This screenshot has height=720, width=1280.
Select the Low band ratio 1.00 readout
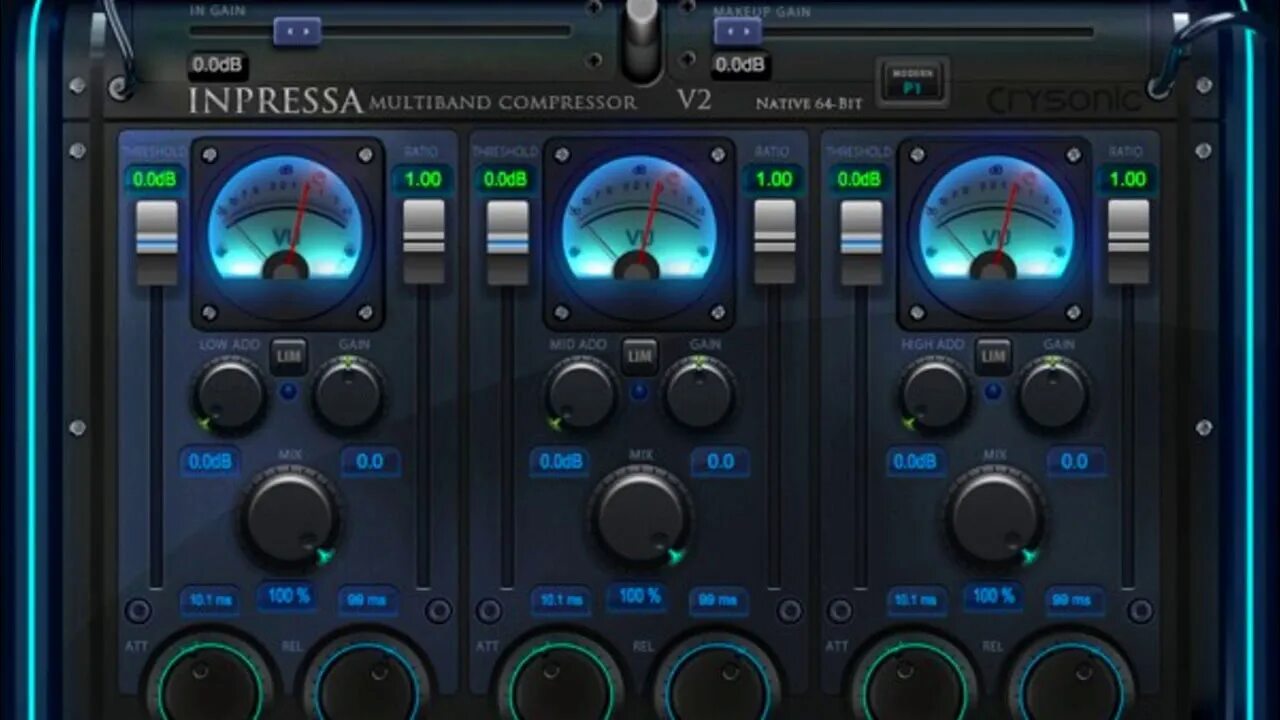[x=423, y=180]
